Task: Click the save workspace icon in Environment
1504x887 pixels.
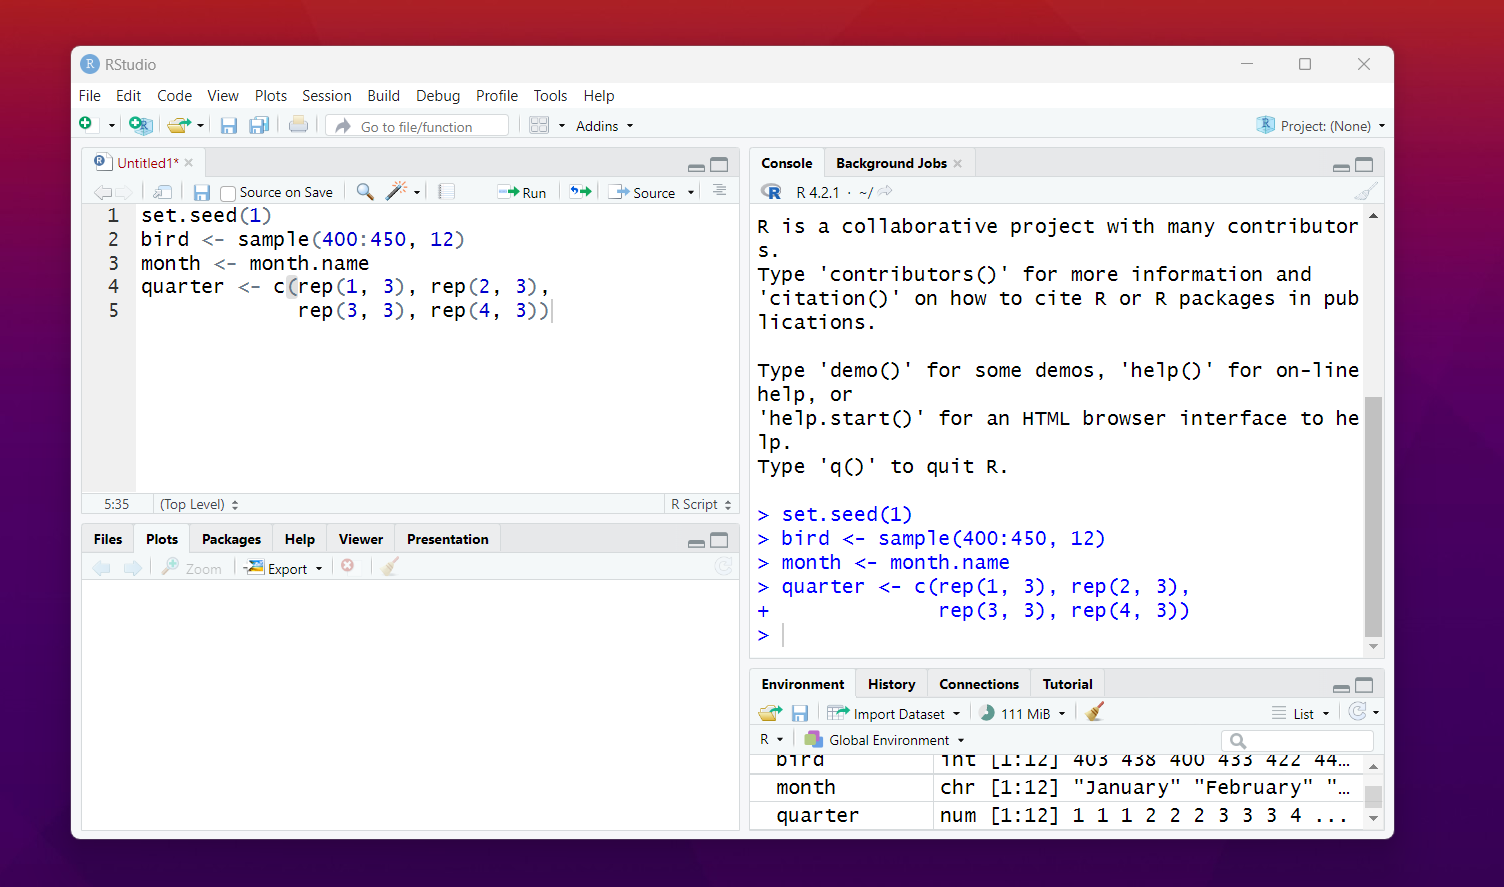Action: [x=800, y=713]
